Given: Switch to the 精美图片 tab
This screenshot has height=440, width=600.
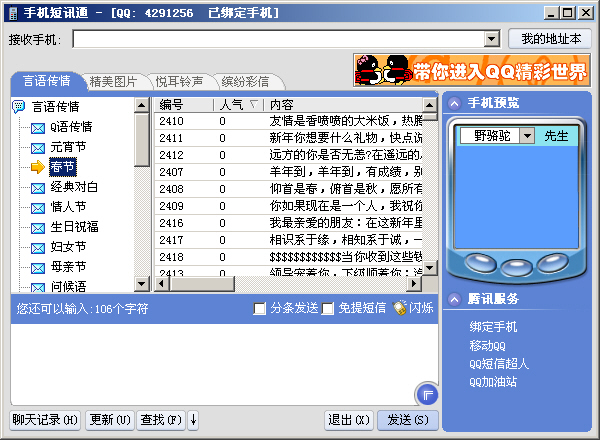Looking at the screenshot, I should click(x=113, y=81).
